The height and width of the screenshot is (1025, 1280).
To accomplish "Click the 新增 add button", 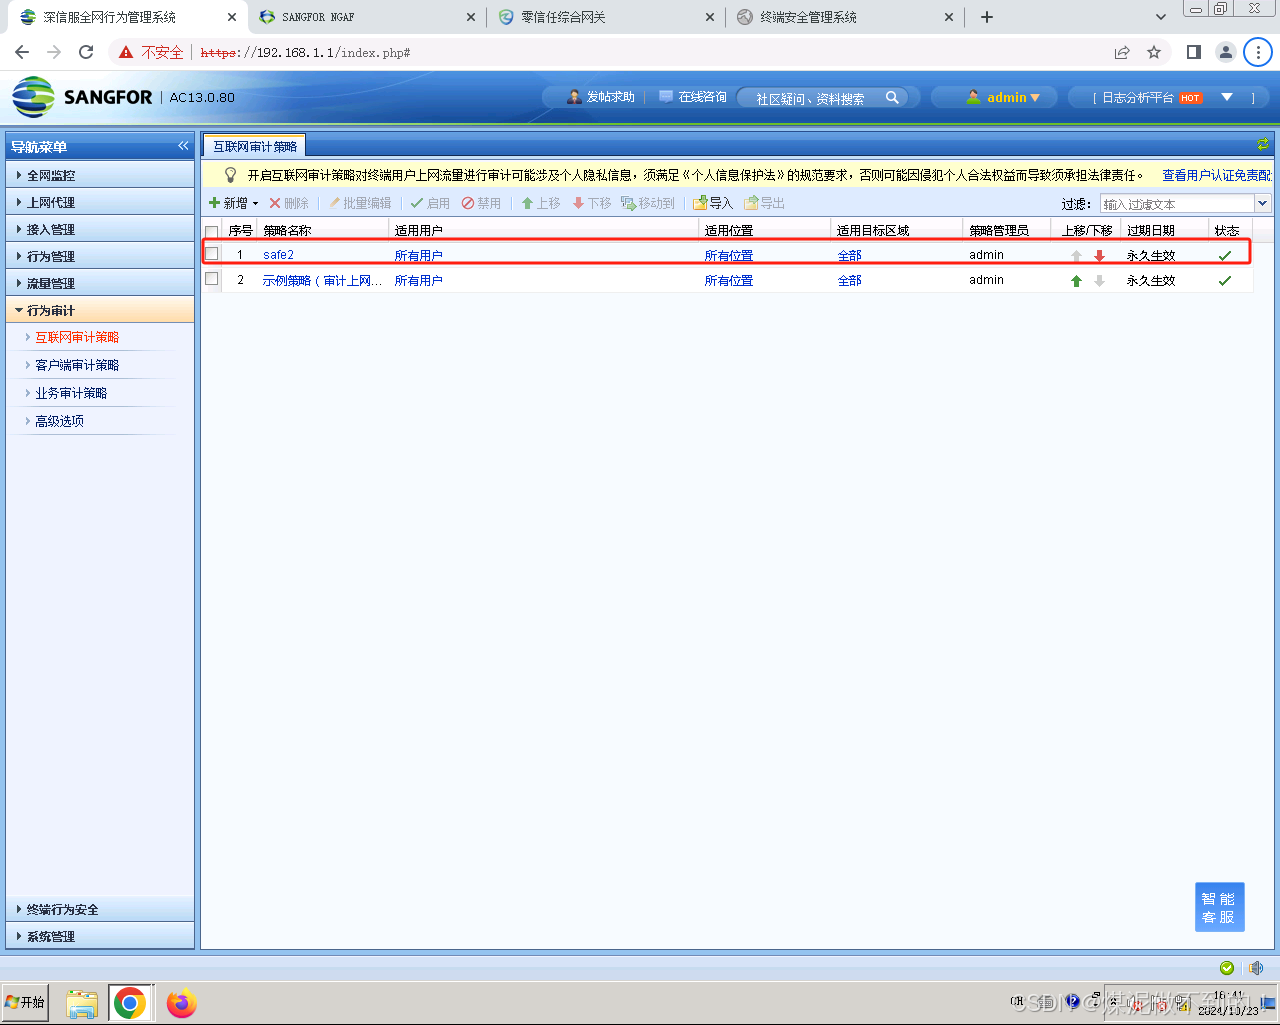I will tap(233, 203).
